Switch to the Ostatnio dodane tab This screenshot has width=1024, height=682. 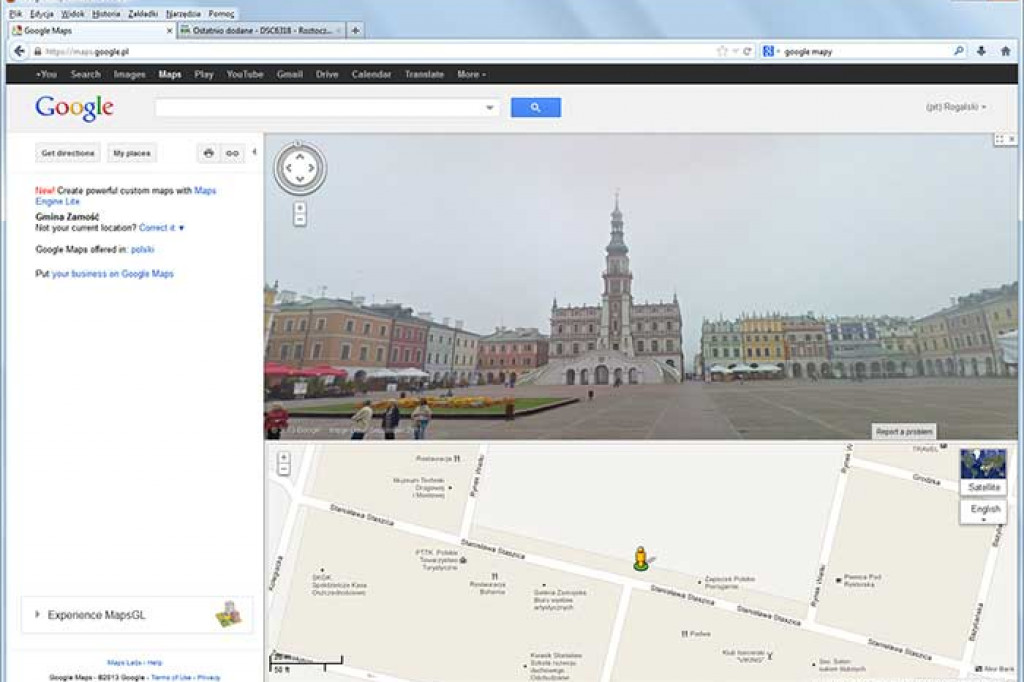pos(261,31)
